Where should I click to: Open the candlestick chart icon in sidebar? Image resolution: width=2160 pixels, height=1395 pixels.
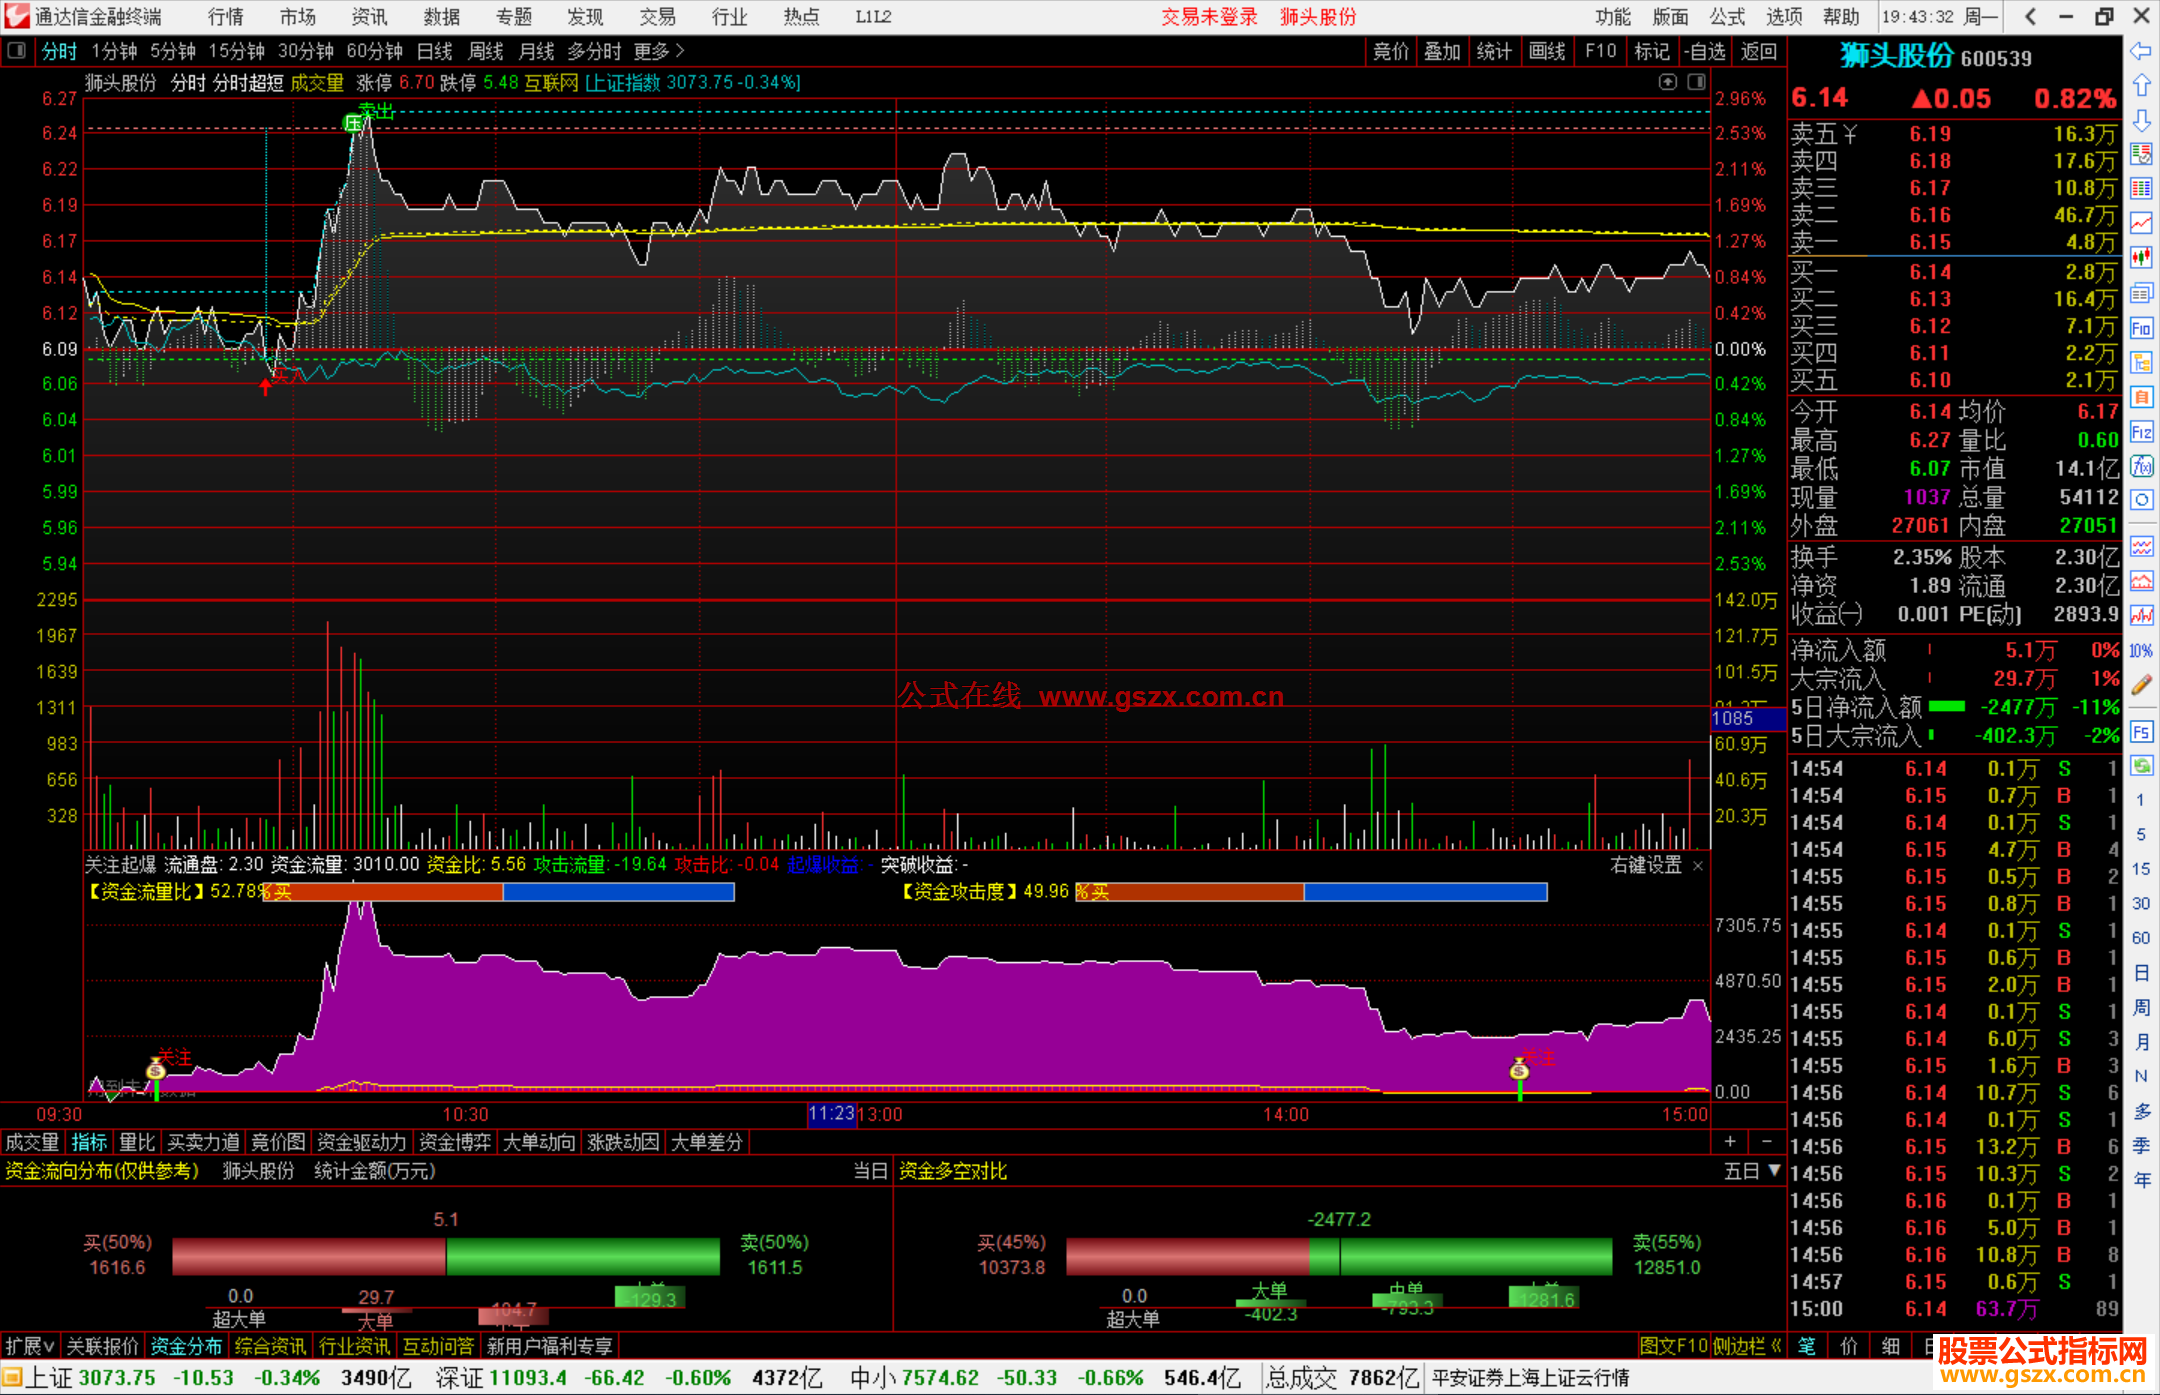pyautogui.click(x=2141, y=258)
